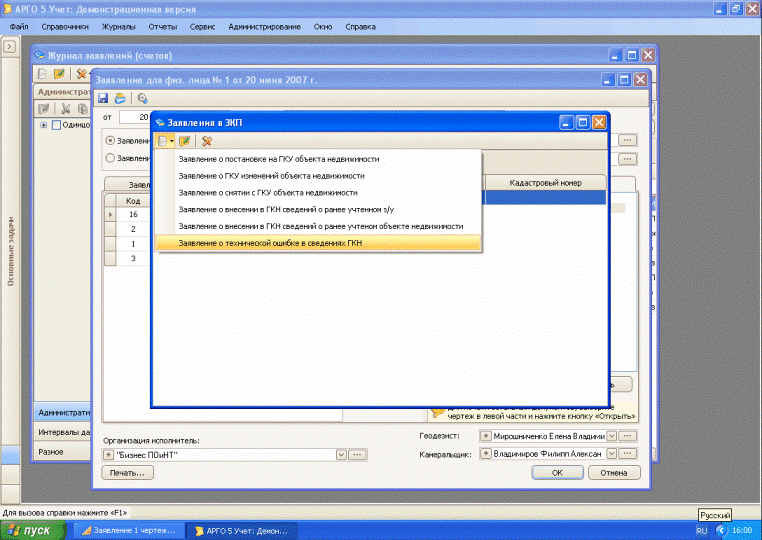Open the Окно menu
This screenshot has width=762, height=540.
pyautogui.click(x=323, y=27)
